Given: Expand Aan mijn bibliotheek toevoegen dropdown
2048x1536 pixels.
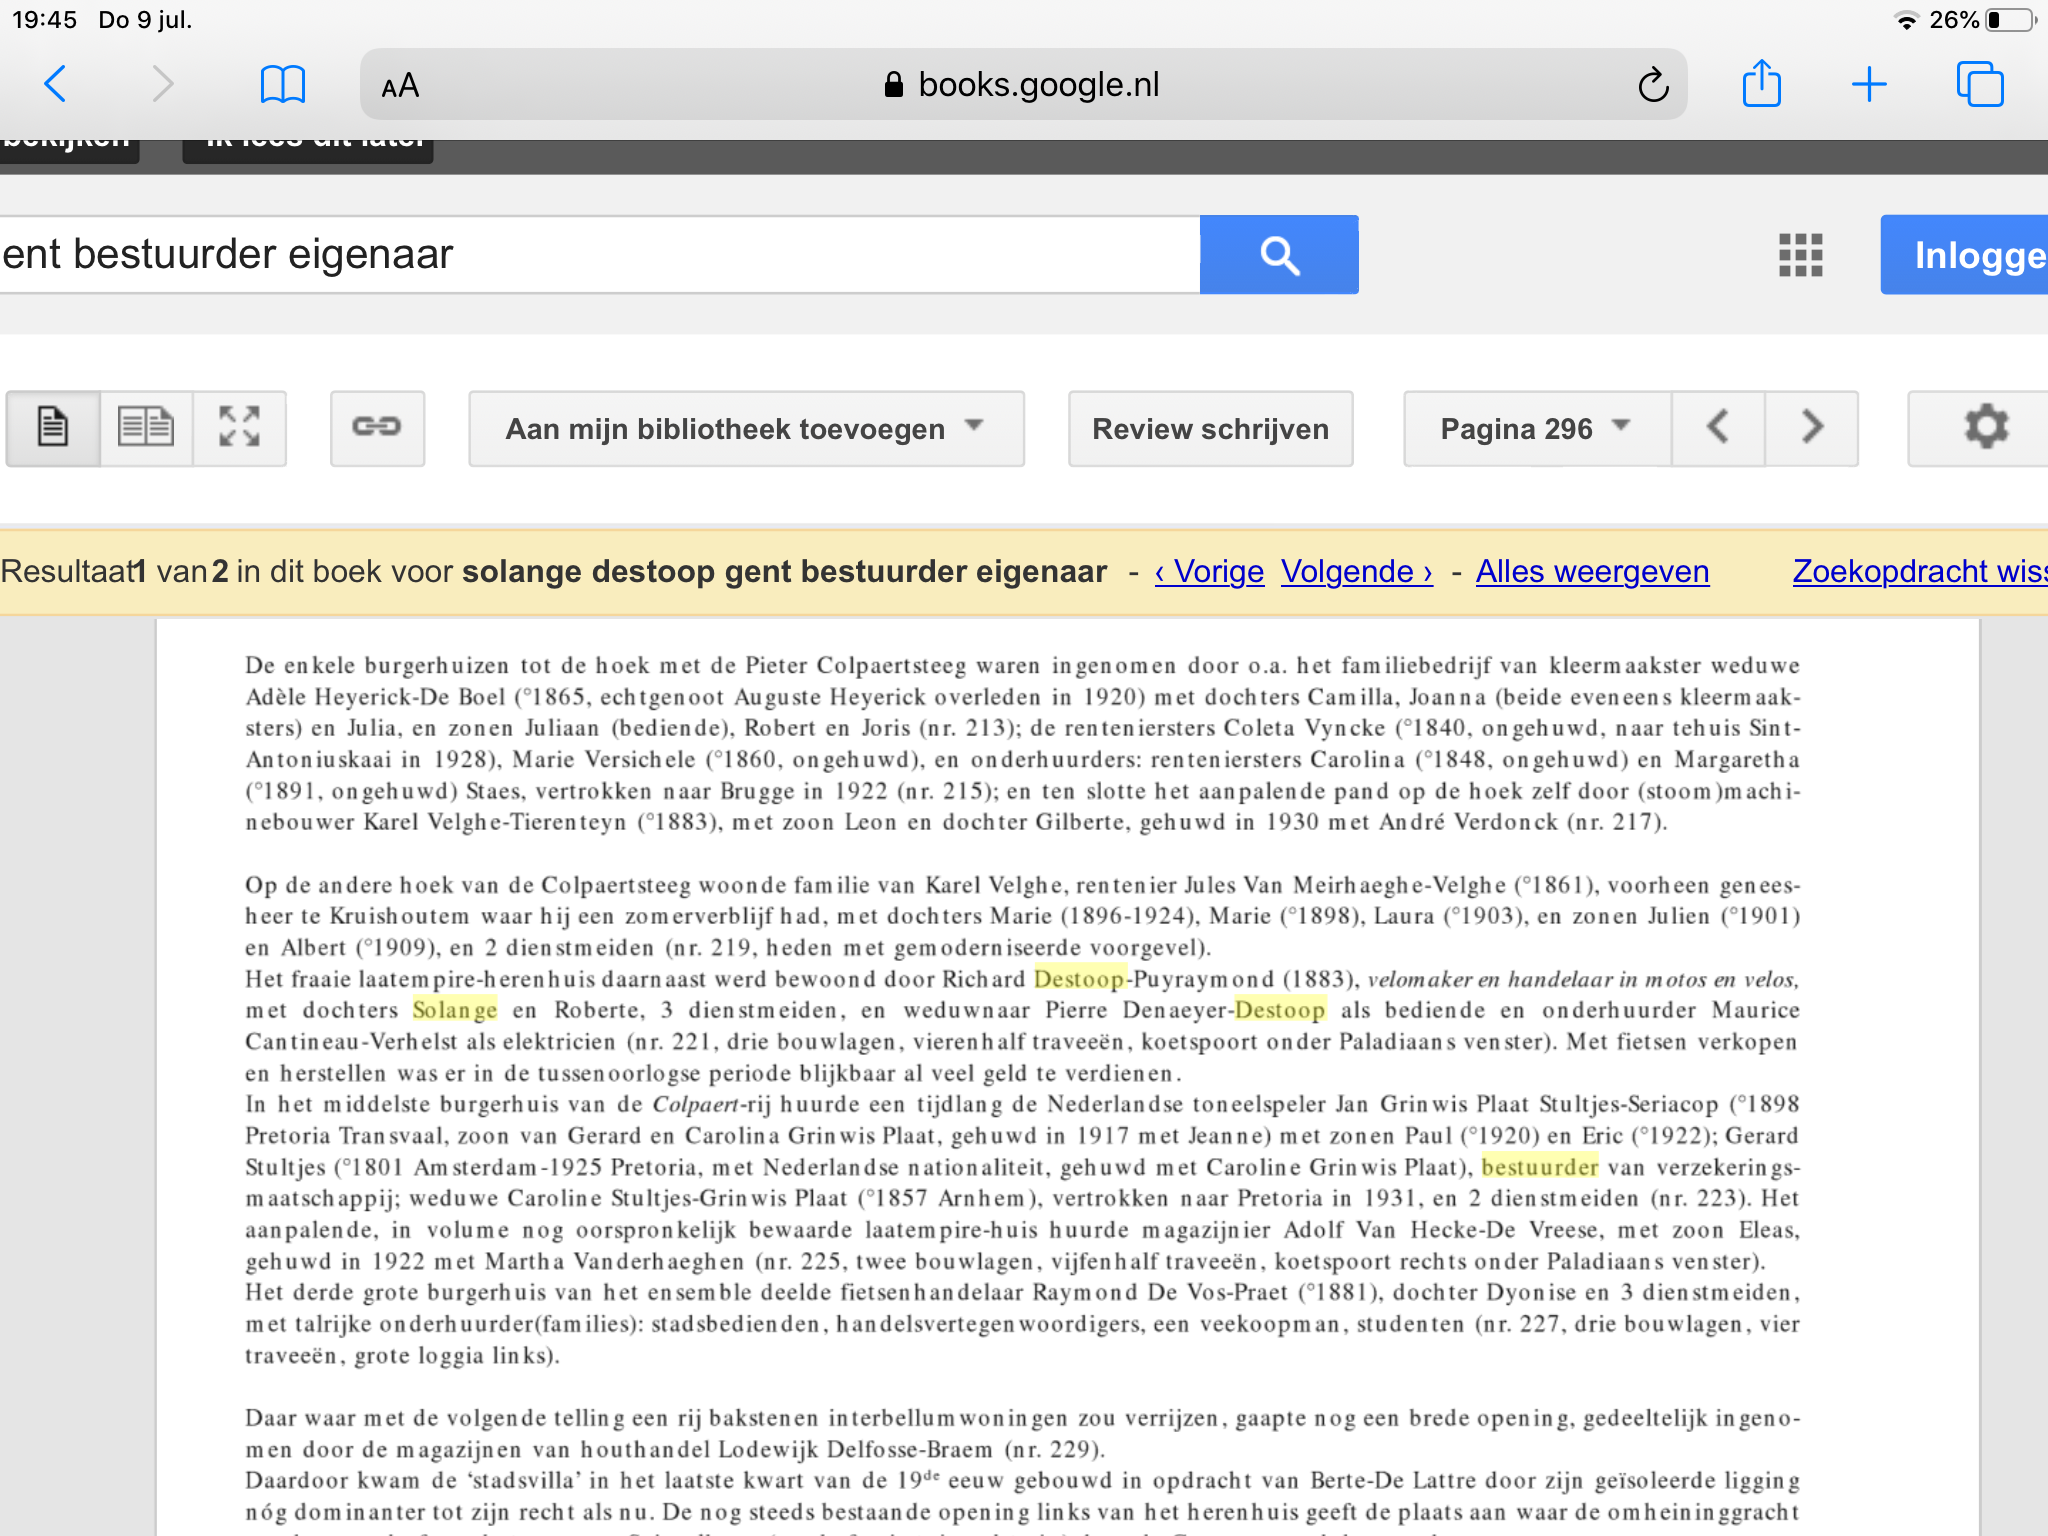Looking at the screenshot, I should (745, 429).
